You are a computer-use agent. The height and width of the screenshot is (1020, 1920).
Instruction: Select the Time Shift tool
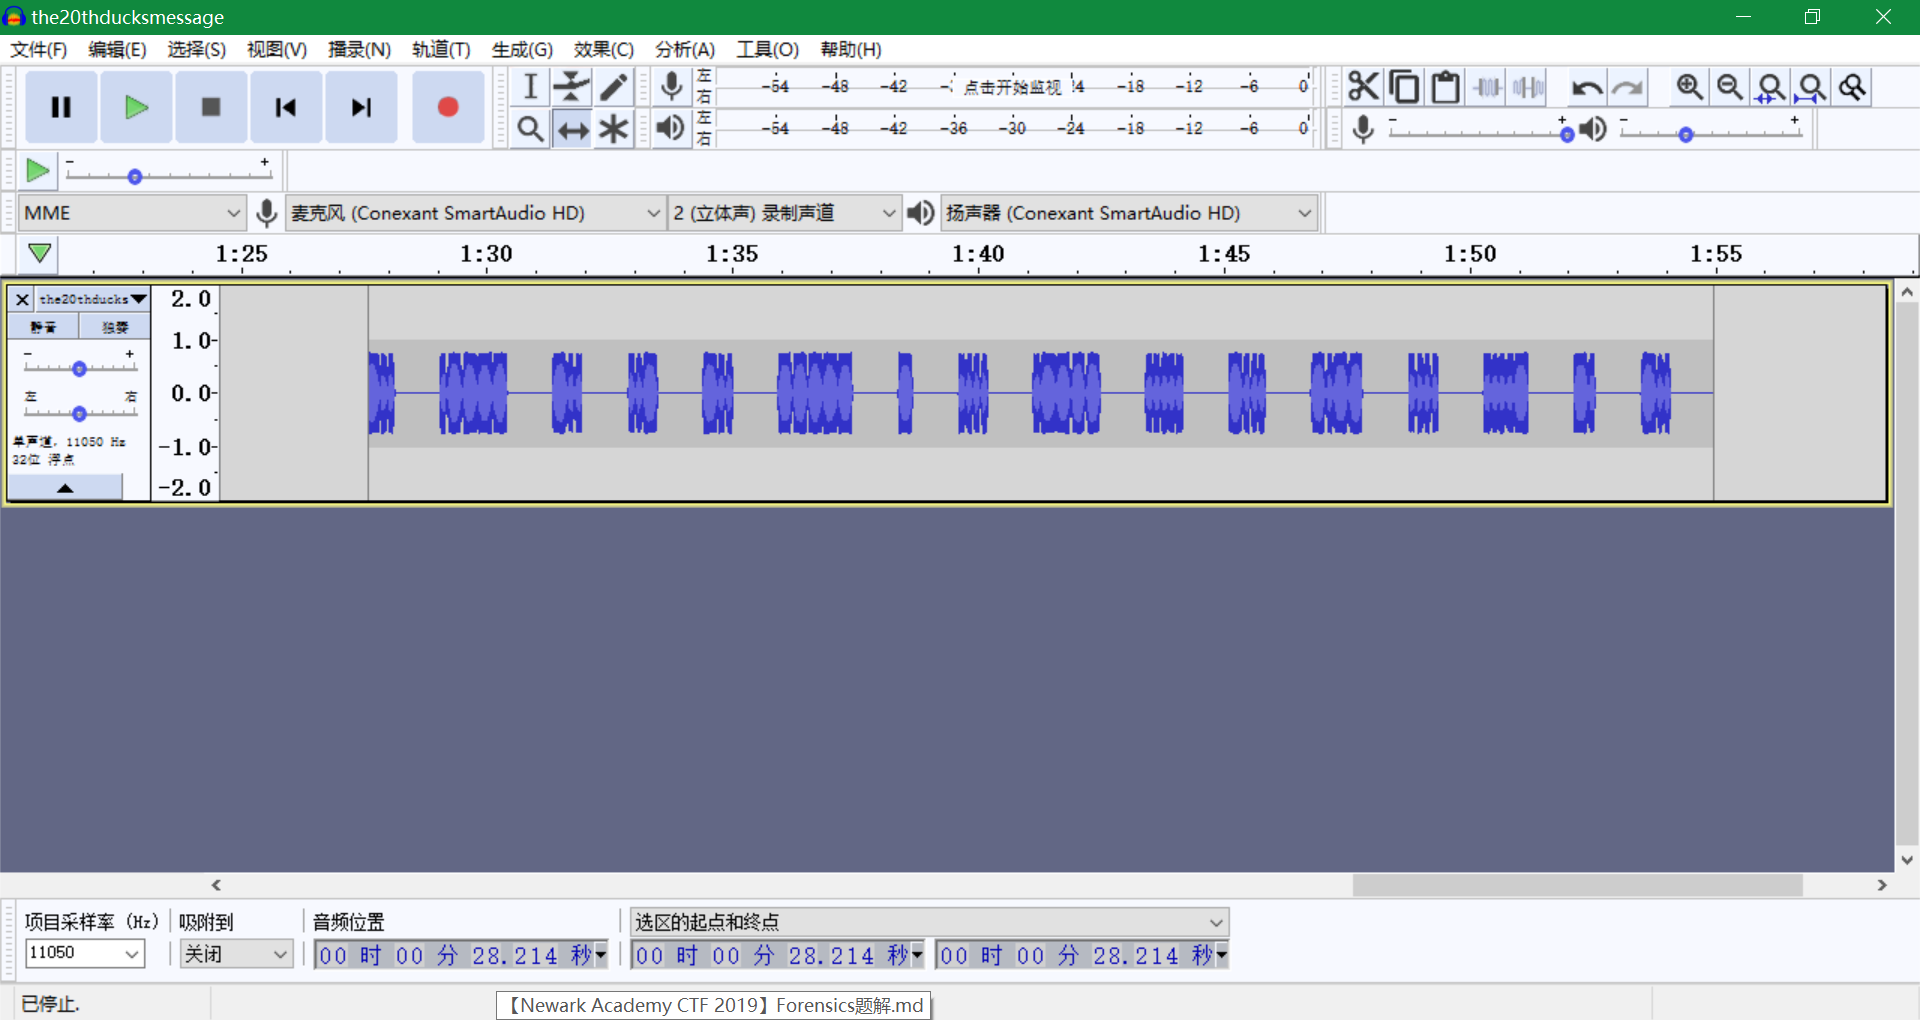[572, 129]
